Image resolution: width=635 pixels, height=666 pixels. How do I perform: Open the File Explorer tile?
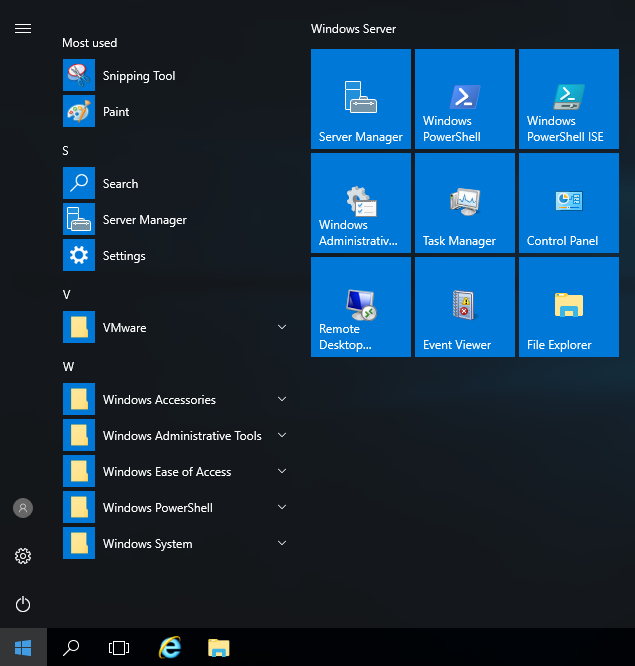click(569, 307)
